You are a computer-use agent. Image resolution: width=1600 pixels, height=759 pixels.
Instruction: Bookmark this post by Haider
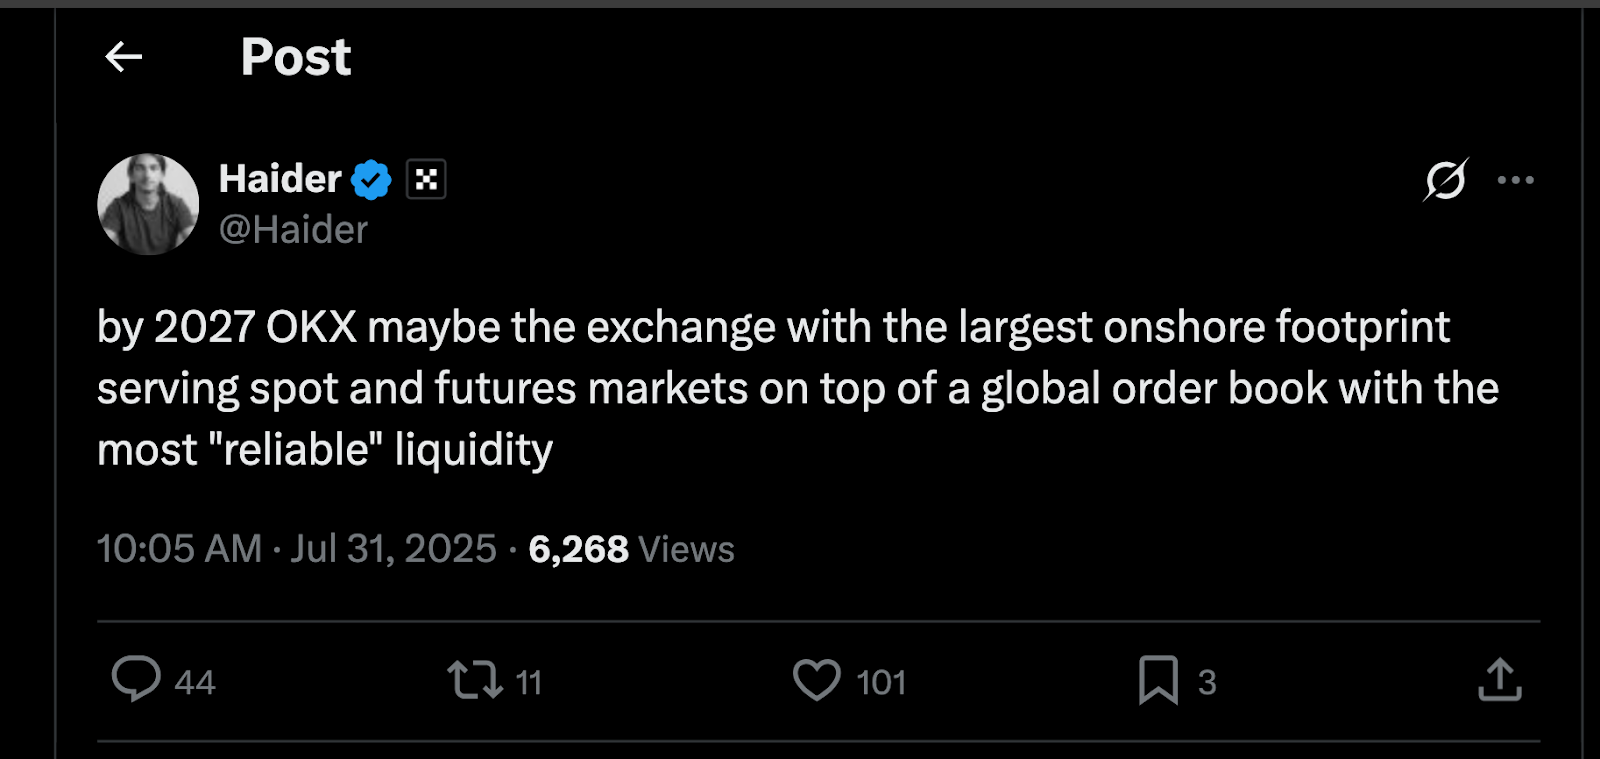[x=1158, y=680]
